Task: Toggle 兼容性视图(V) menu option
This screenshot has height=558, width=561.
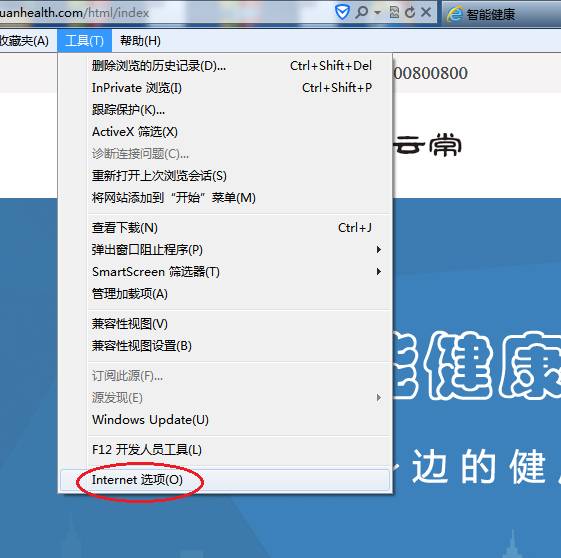Action: pos(225,324)
